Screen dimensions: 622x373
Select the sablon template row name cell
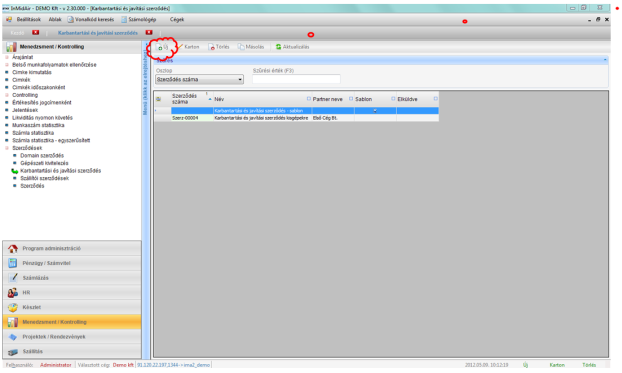tap(262, 111)
